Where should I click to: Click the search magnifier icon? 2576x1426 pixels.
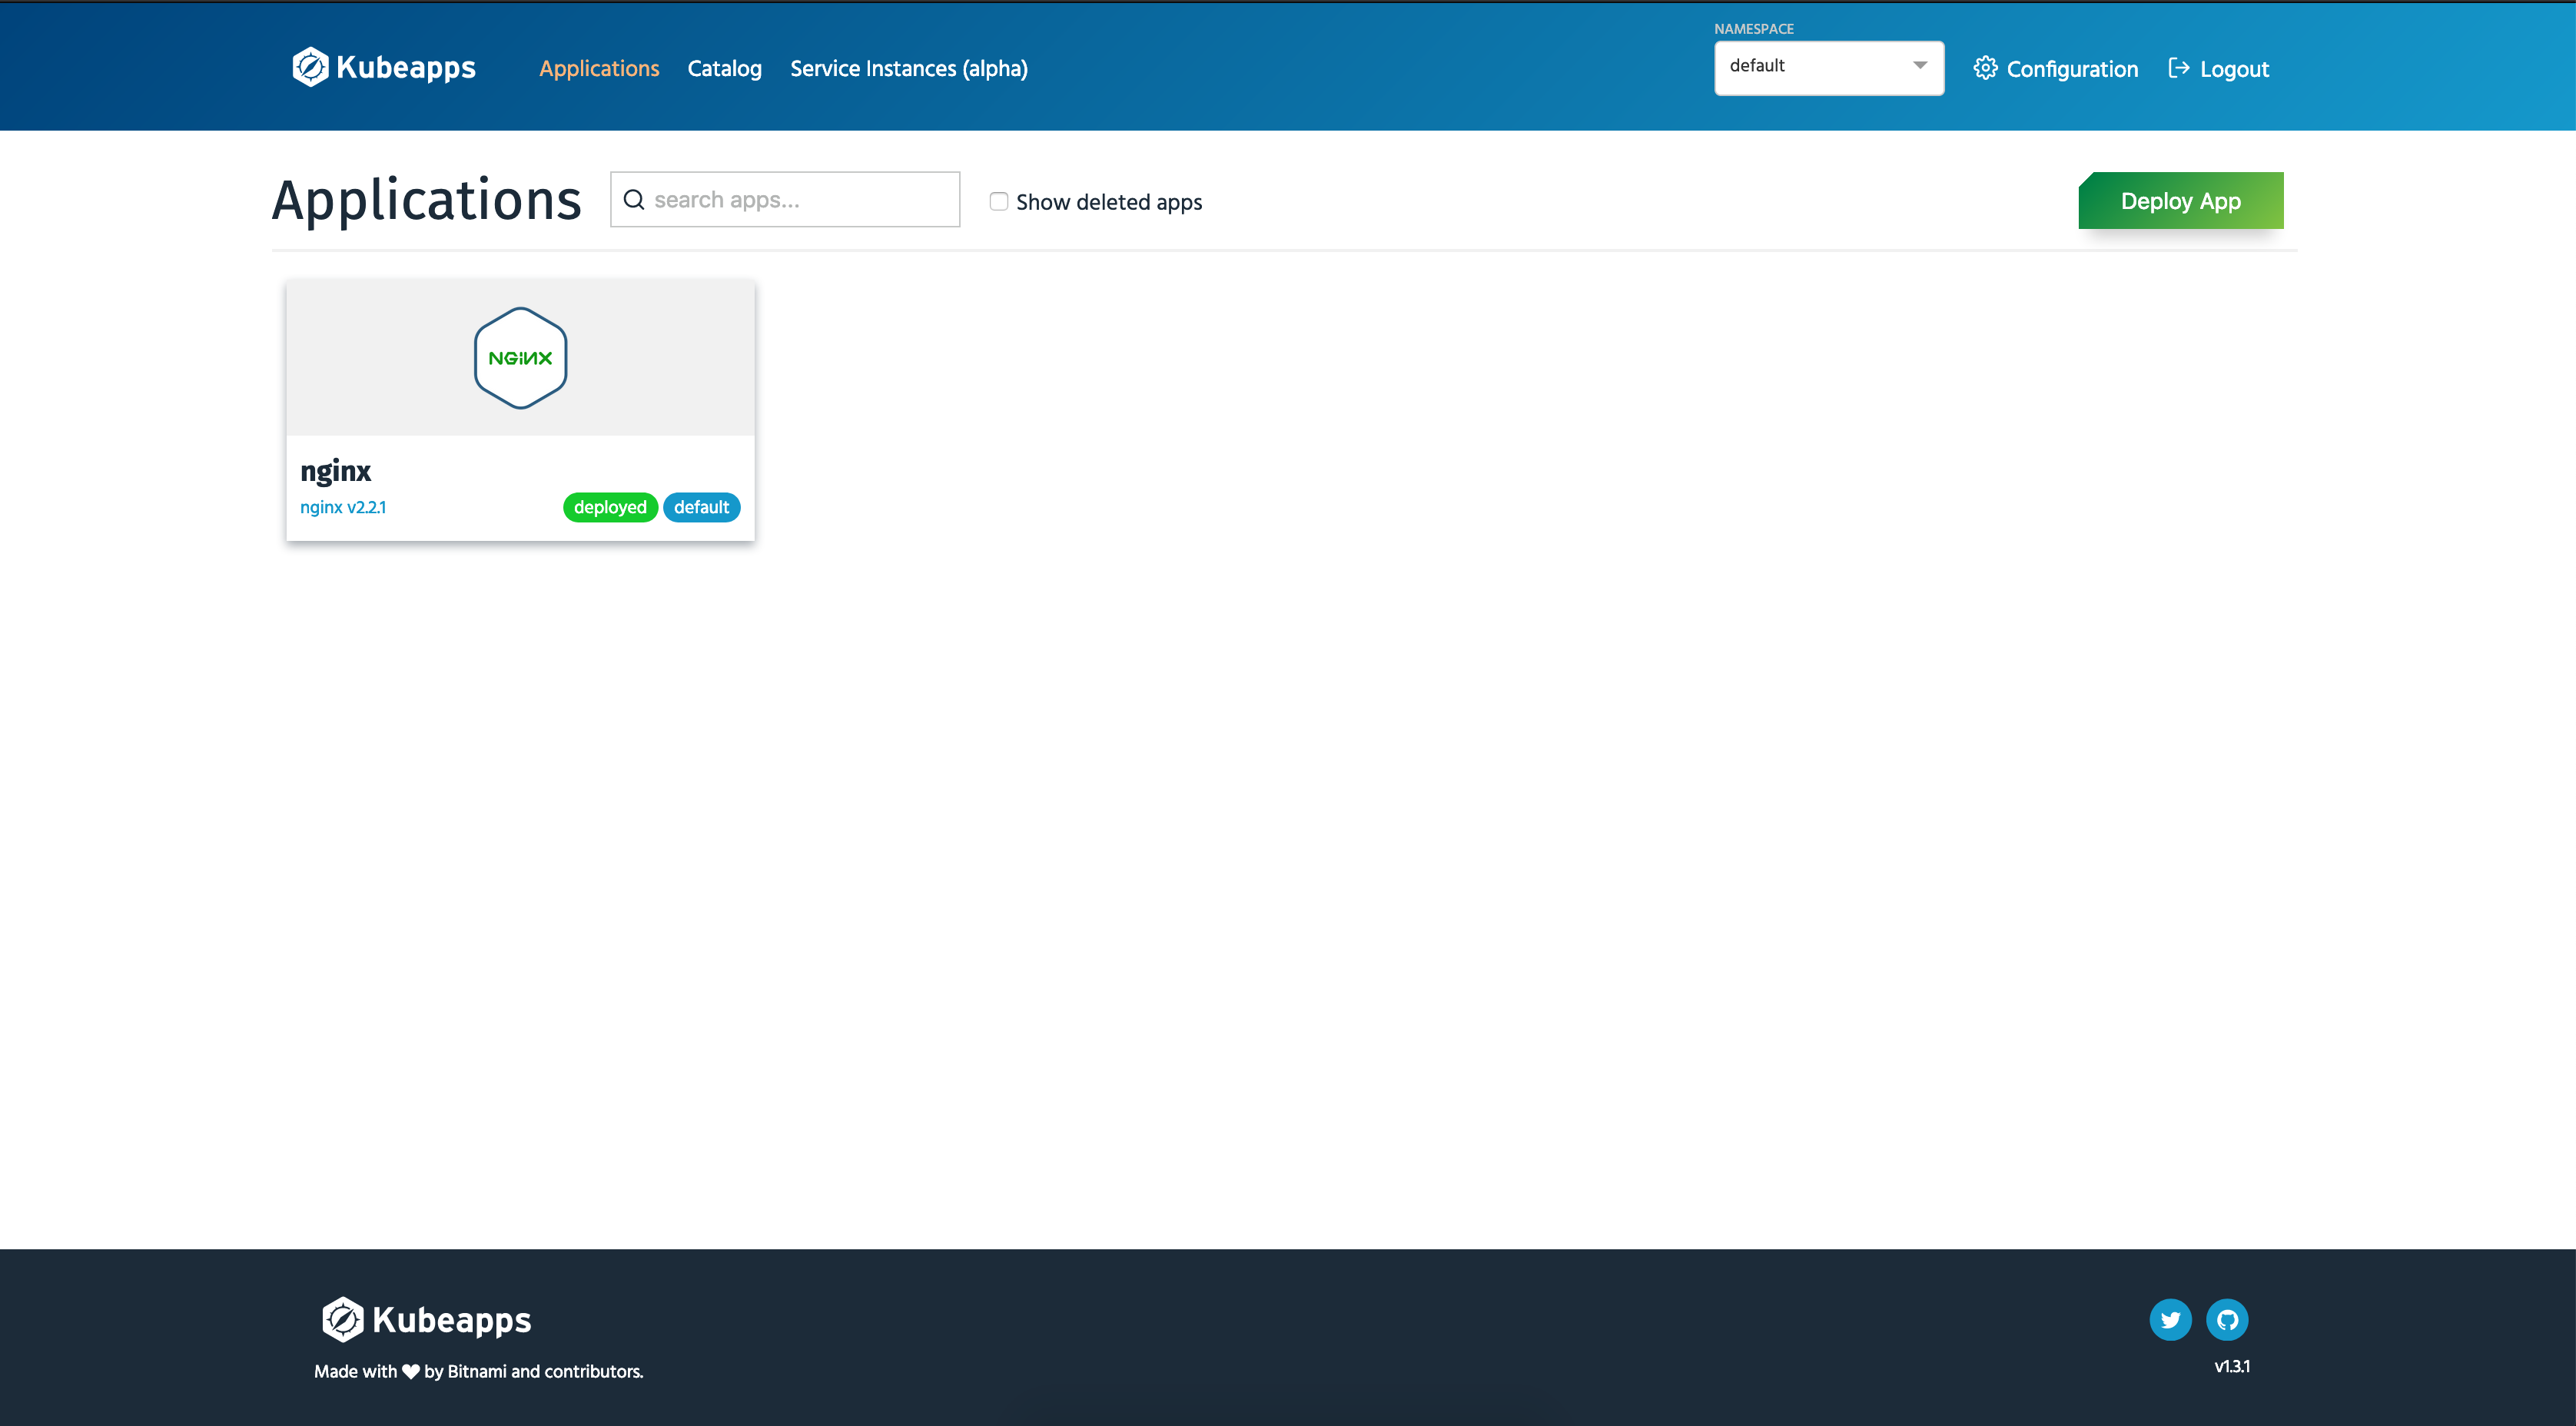point(634,200)
